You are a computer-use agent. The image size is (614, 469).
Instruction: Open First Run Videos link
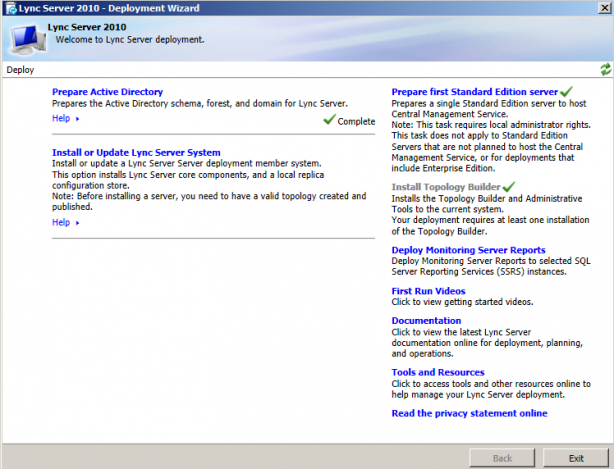tap(428, 291)
